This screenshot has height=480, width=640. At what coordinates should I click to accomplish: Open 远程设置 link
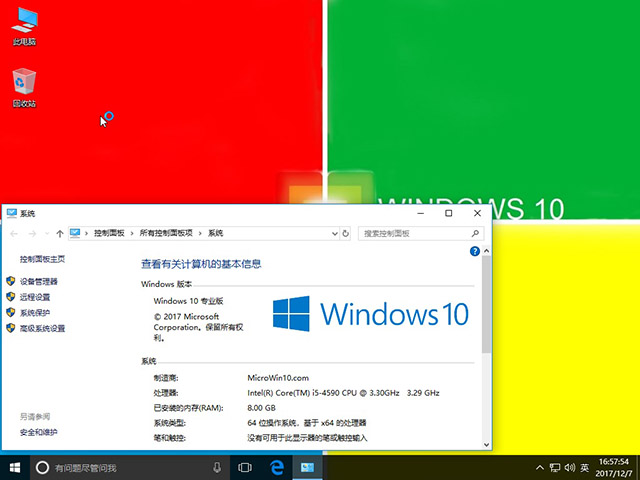[35, 297]
